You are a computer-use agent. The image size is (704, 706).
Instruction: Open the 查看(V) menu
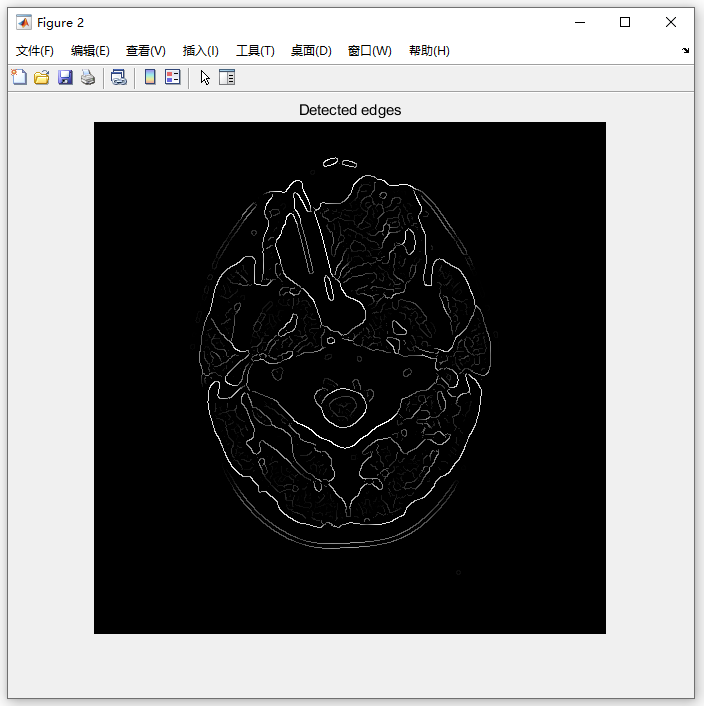click(146, 51)
